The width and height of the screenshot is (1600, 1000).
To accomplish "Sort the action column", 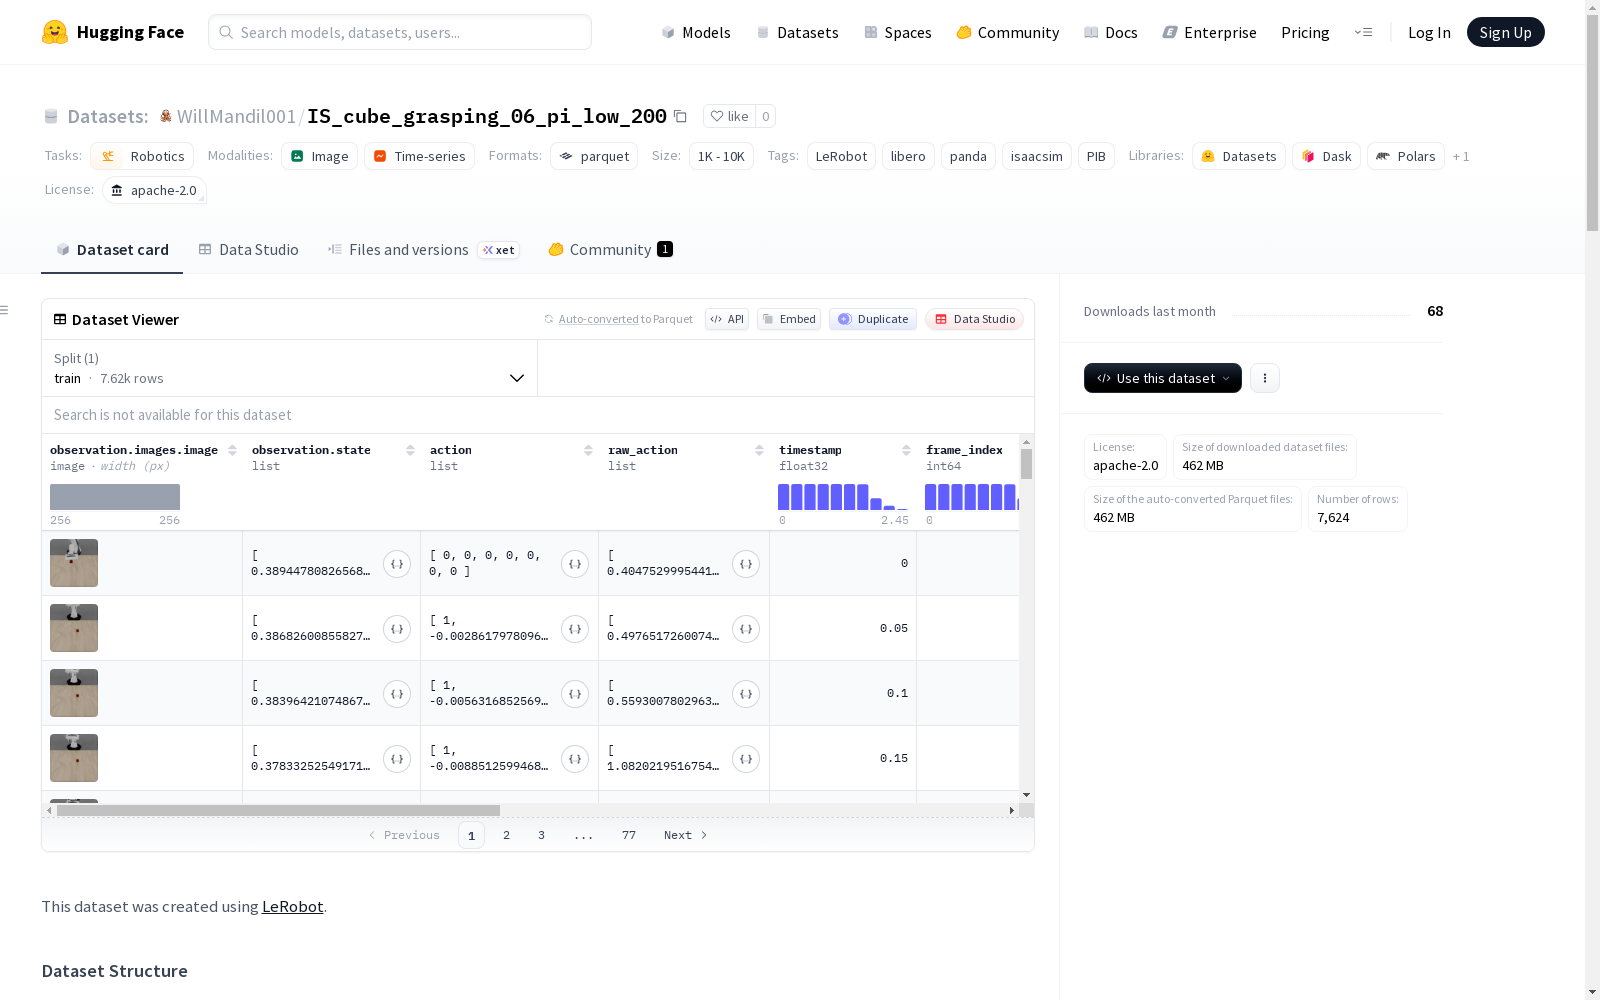I will click(588, 450).
